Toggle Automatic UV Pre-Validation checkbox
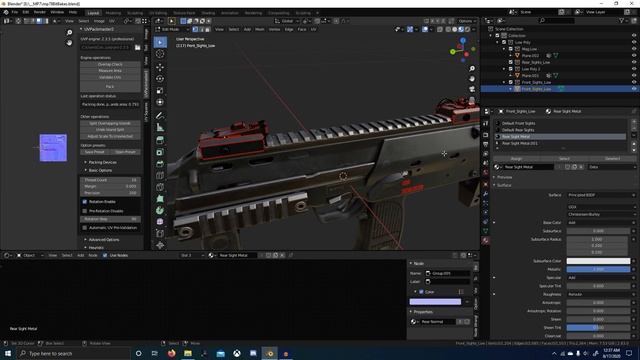640x360 pixels. [85, 228]
